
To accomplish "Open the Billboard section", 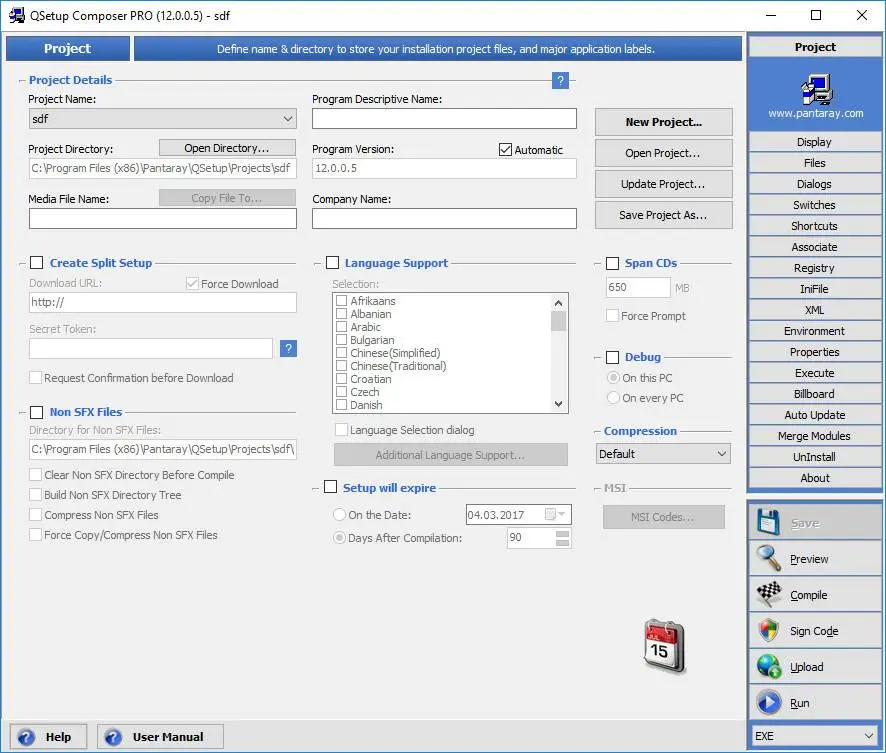I will [814, 394].
